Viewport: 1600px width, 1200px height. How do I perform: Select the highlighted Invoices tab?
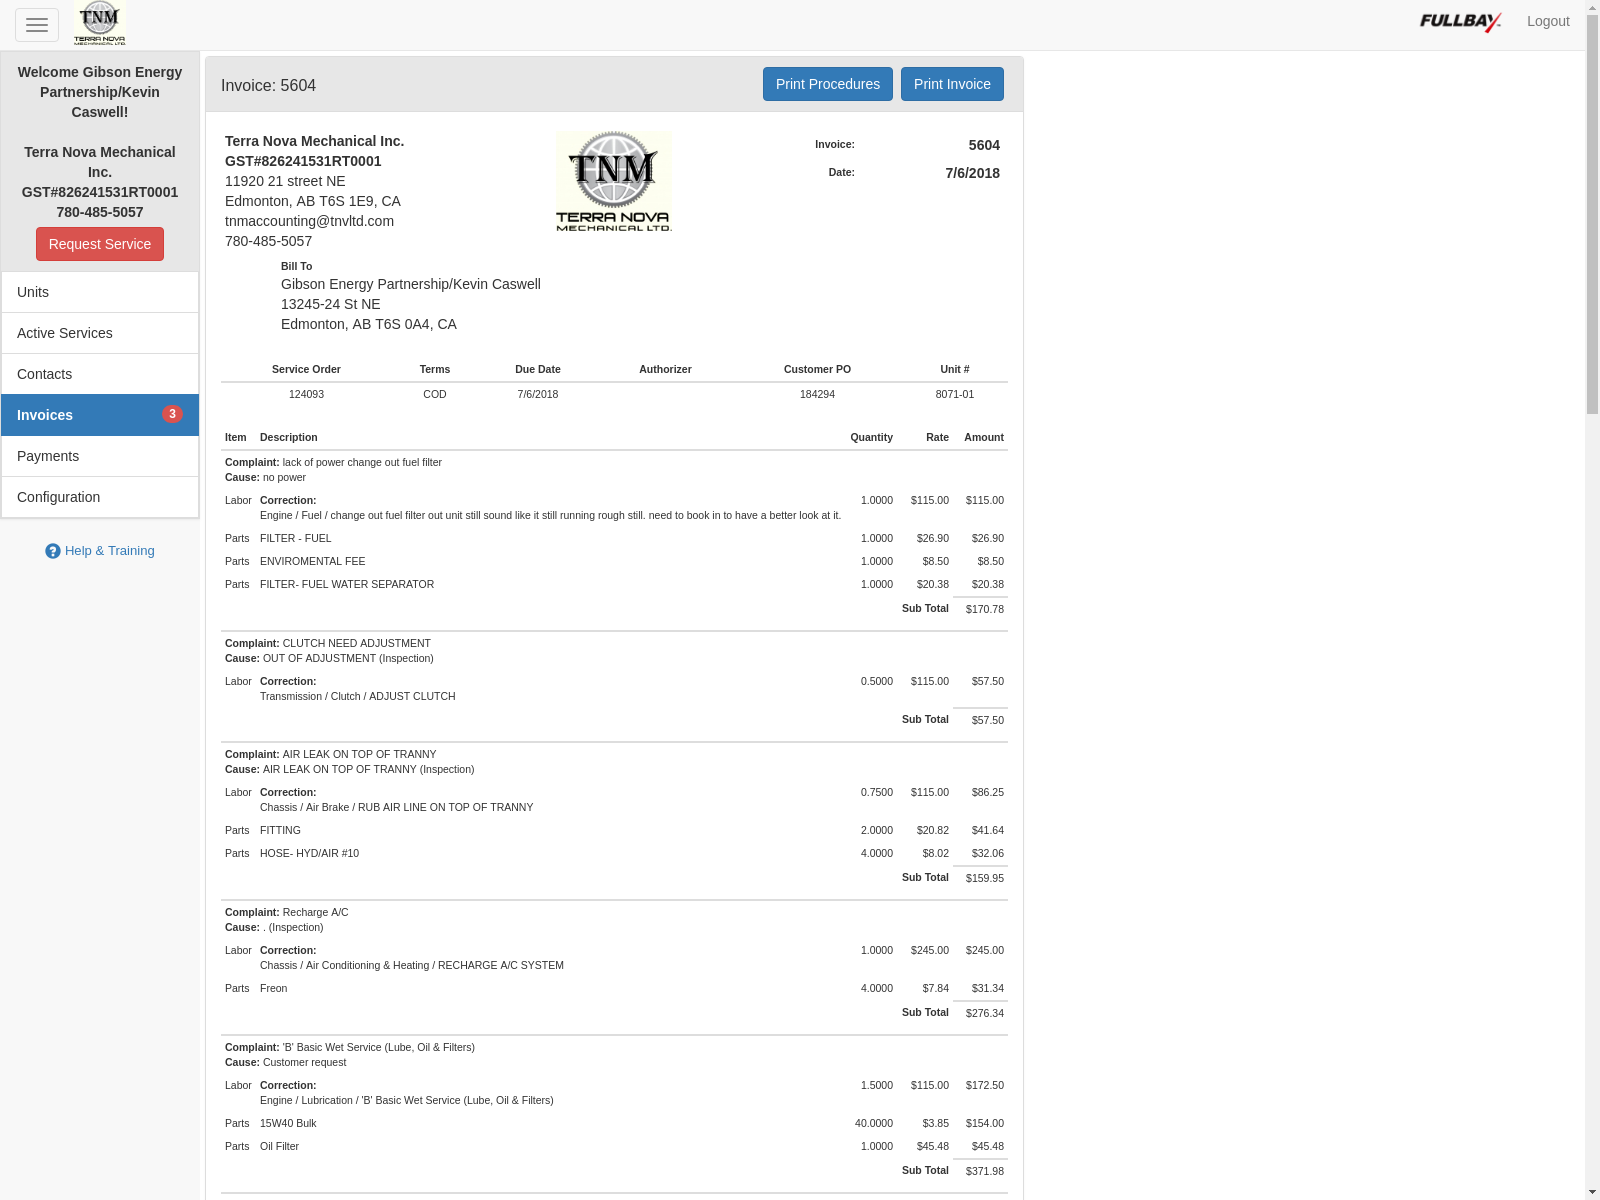point(46,415)
